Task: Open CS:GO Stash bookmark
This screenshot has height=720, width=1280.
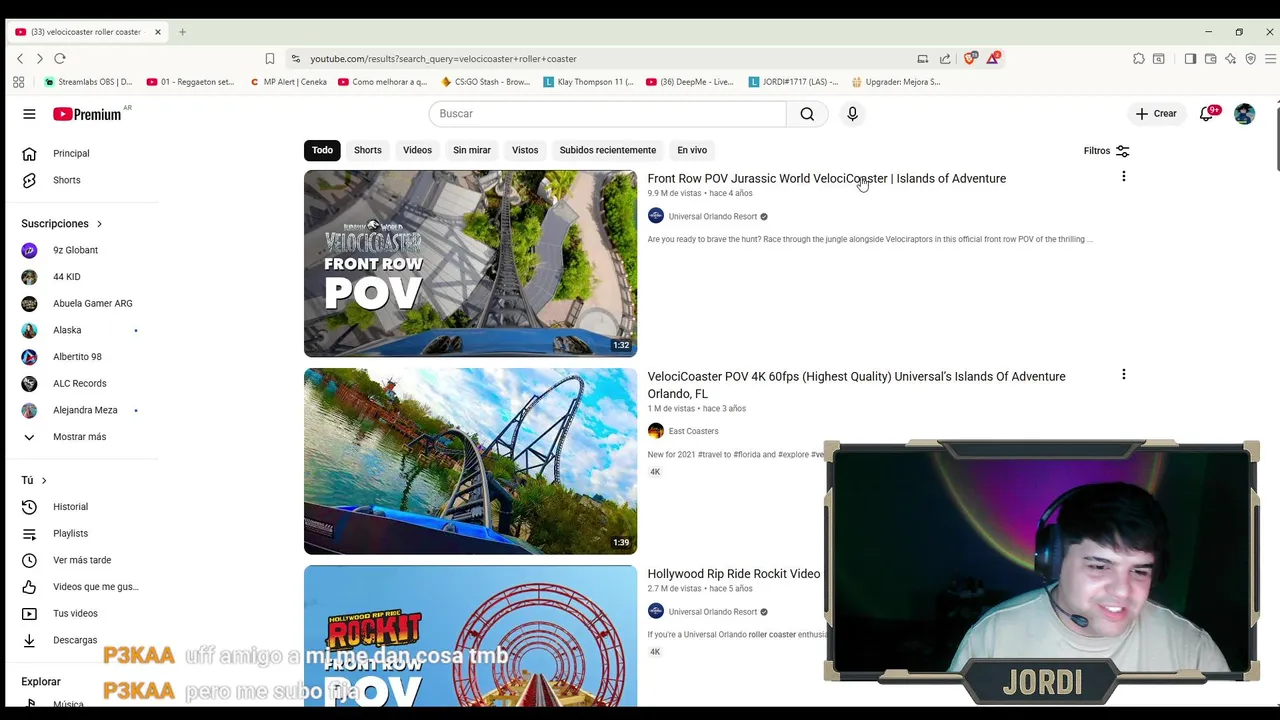Action: point(485,82)
